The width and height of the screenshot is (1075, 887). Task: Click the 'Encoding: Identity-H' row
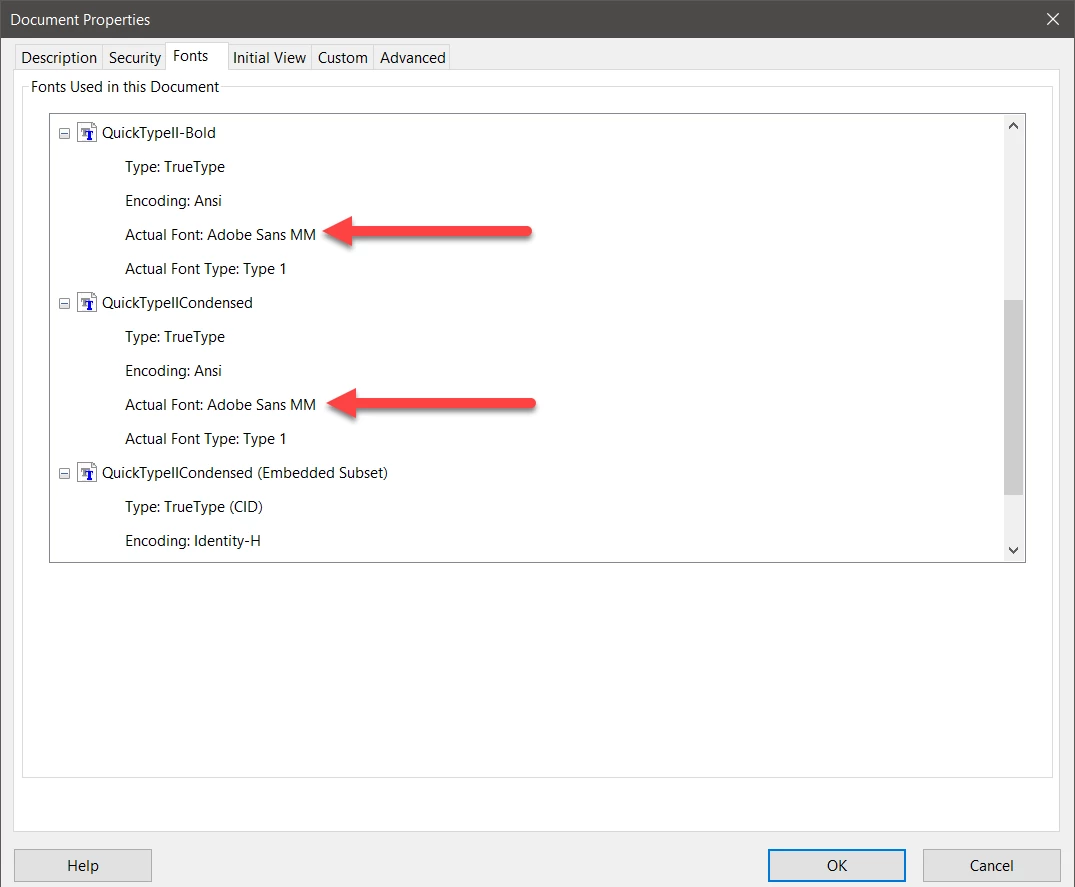click(x=193, y=541)
